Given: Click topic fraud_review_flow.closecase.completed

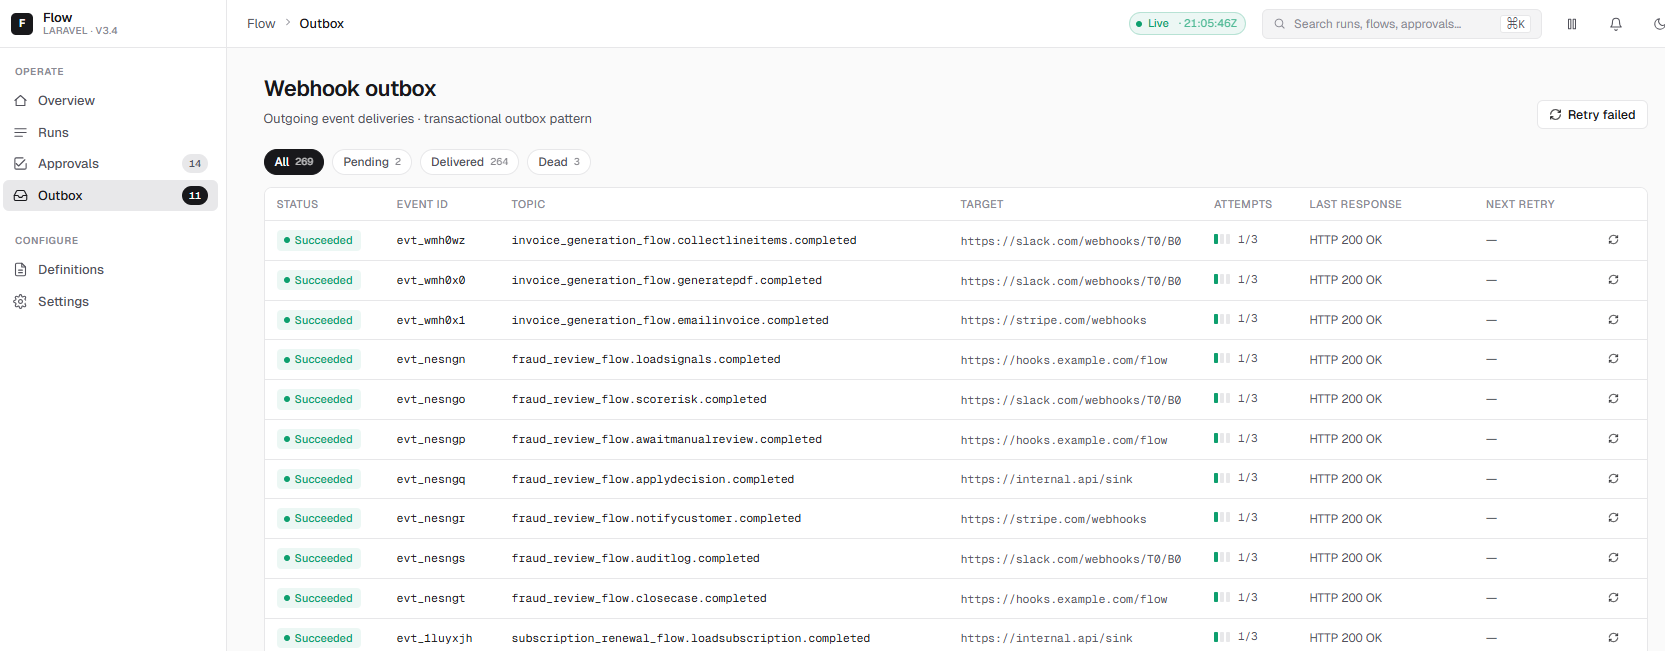Looking at the screenshot, I should (639, 599).
